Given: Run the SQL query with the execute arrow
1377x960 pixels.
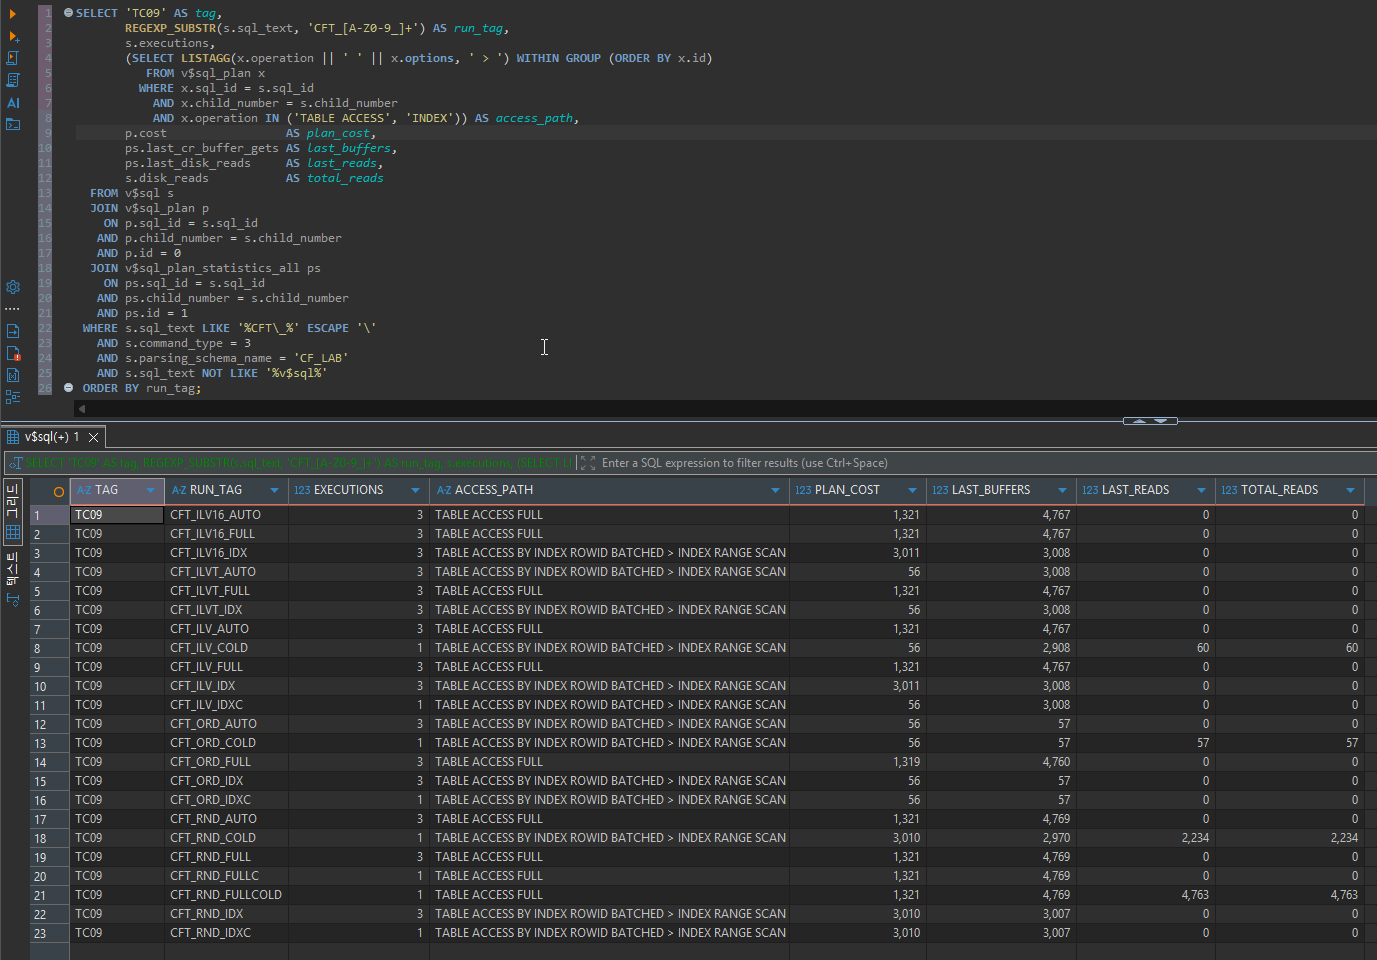Looking at the screenshot, I should coord(13,14).
